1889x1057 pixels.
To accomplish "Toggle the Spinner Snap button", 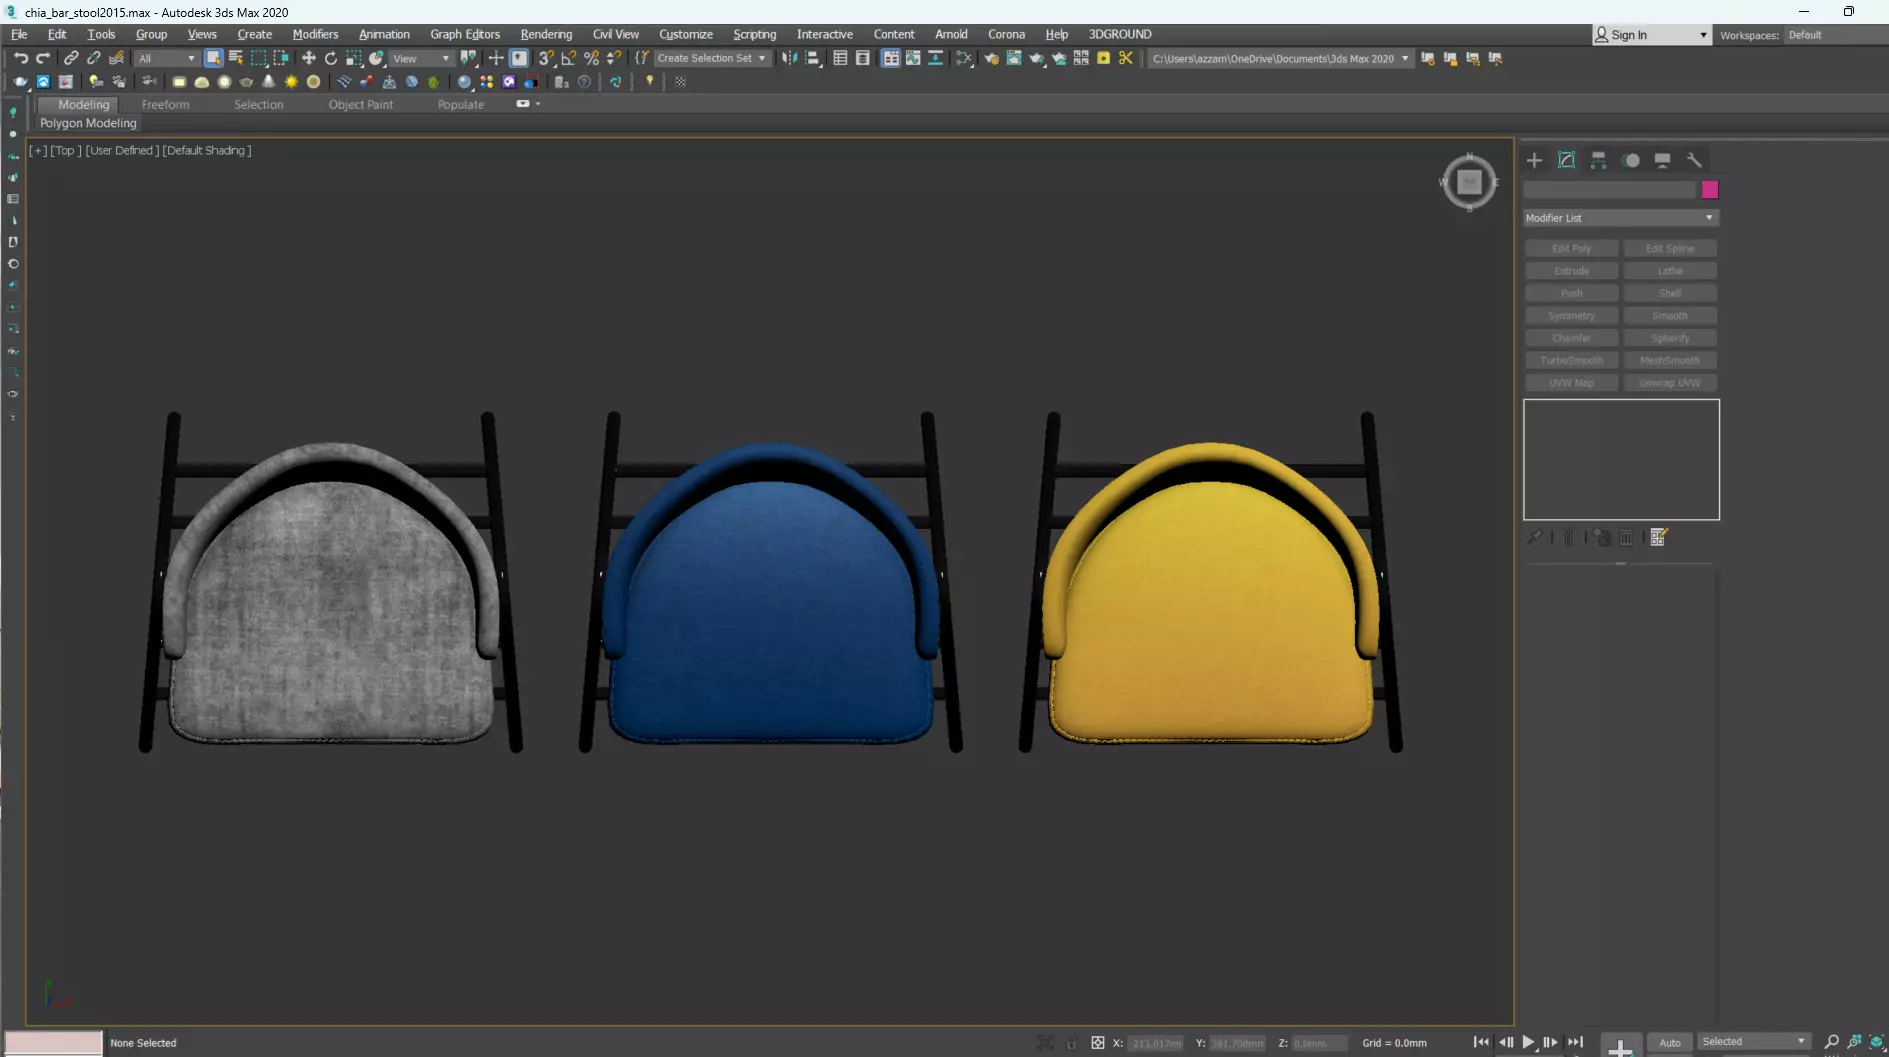I will pyautogui.click(x=615, y=58).
